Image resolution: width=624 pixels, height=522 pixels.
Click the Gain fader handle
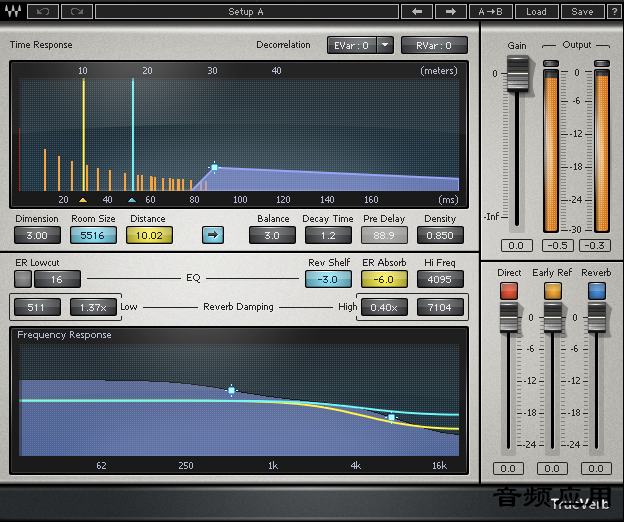click(517, 73)
